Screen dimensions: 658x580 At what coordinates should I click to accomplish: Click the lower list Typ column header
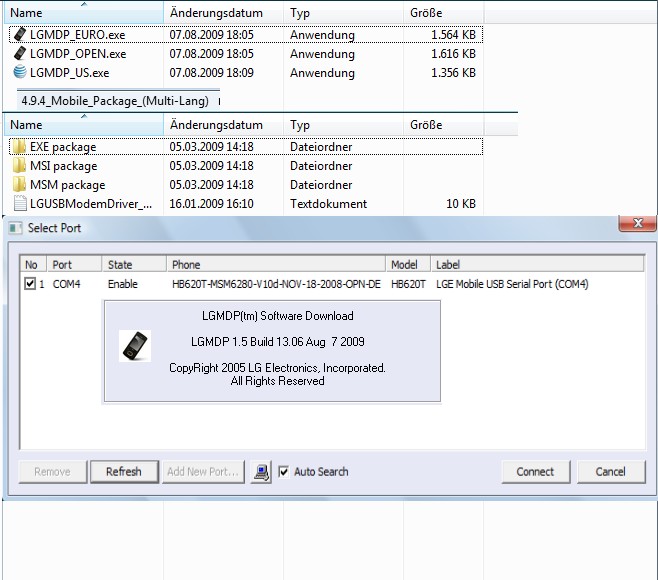point(343,125)
